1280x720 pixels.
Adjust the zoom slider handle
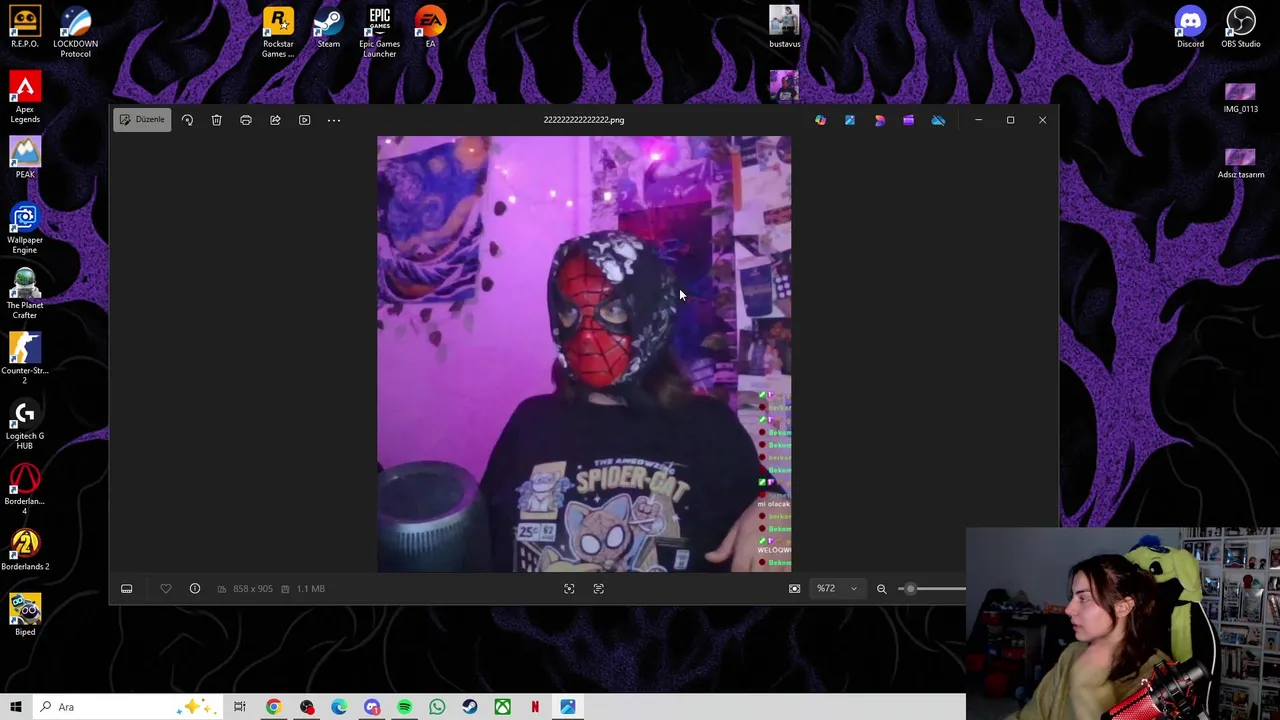click(x=910, y=589)
